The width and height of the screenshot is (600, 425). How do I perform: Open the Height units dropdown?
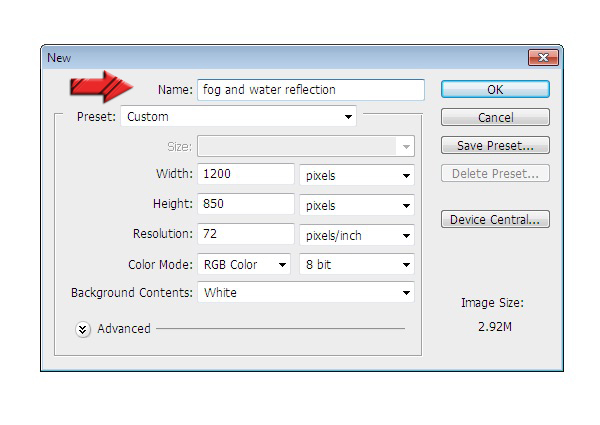[357, 205]
